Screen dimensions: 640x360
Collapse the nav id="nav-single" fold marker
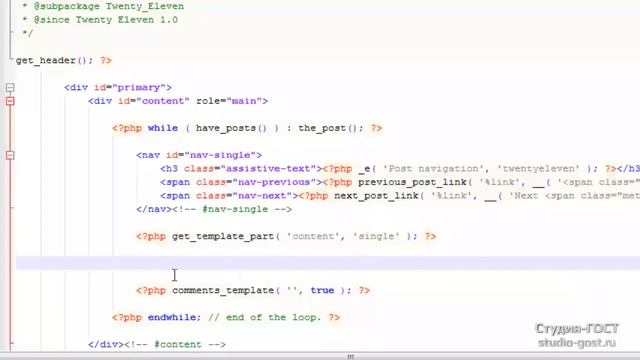[10, 155]
